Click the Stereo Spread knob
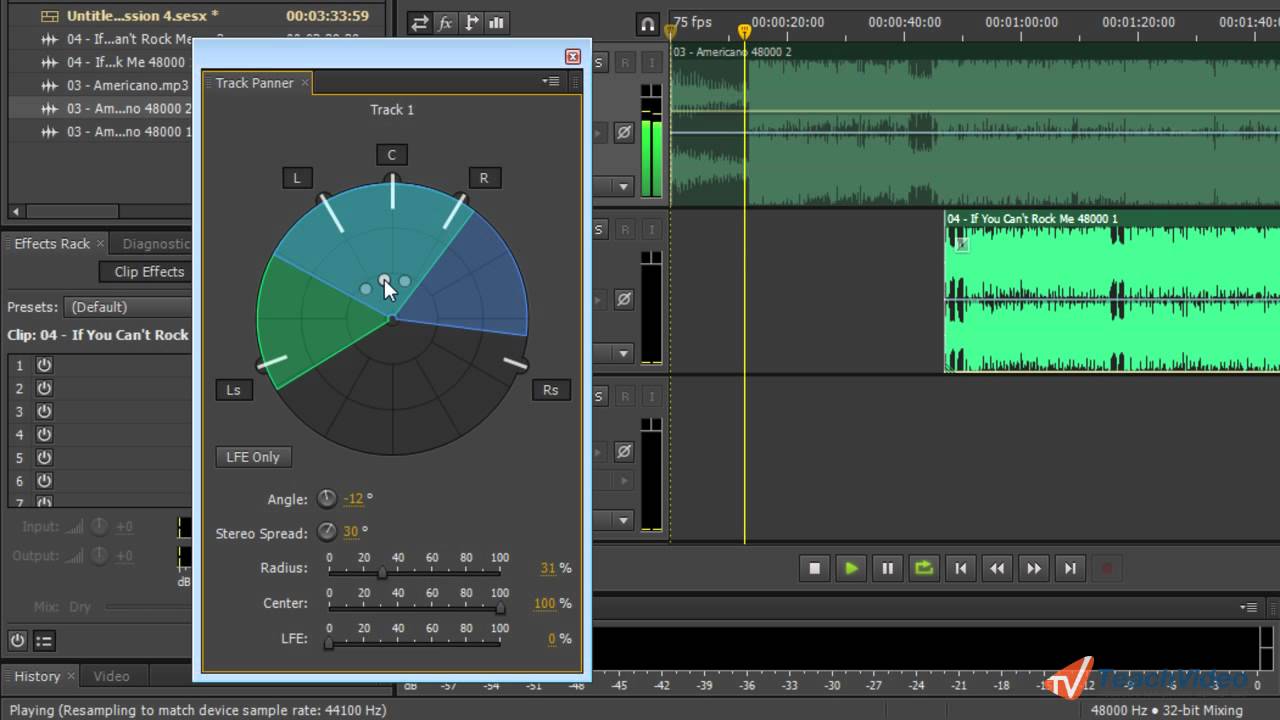 pyautogui.click(x=327, y=532)
